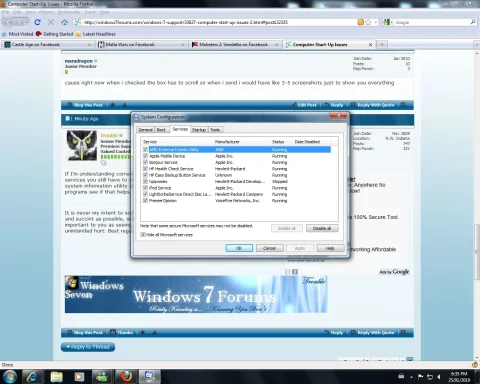Toggle LightScribeService Direct Disc checkbox
Screen dimensions: 480x384
[145, 194]
